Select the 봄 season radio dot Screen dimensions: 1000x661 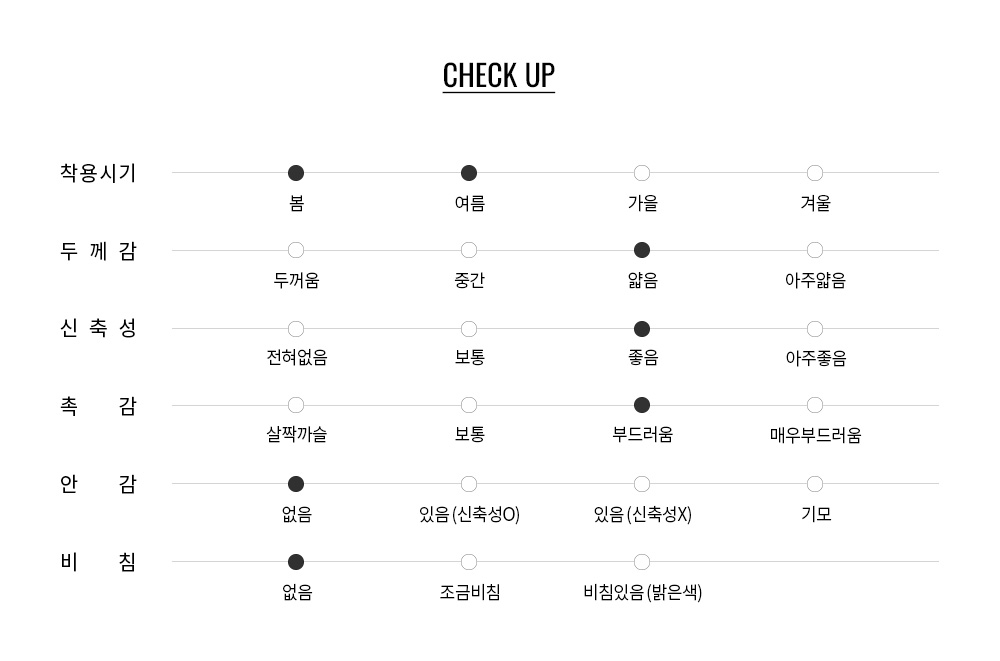tap(296, 173)
